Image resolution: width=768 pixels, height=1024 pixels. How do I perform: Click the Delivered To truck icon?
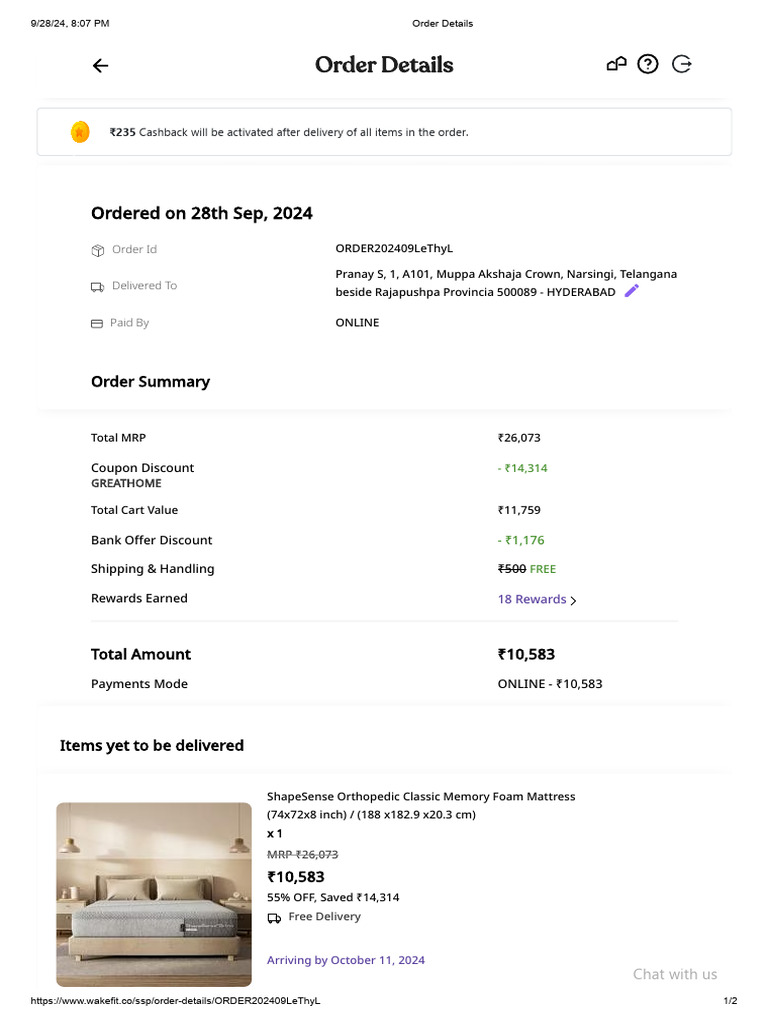pyautogui.click(x=98, y=287)
